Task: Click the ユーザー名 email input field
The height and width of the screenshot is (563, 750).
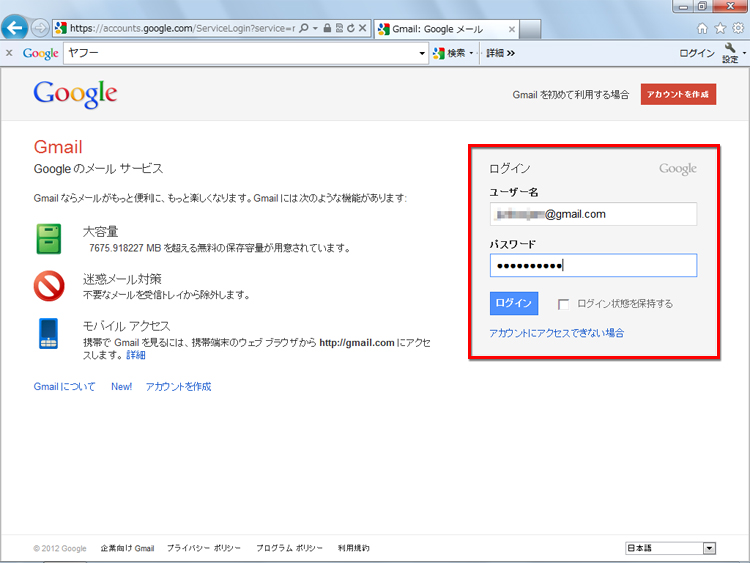Action: [593, 214]
